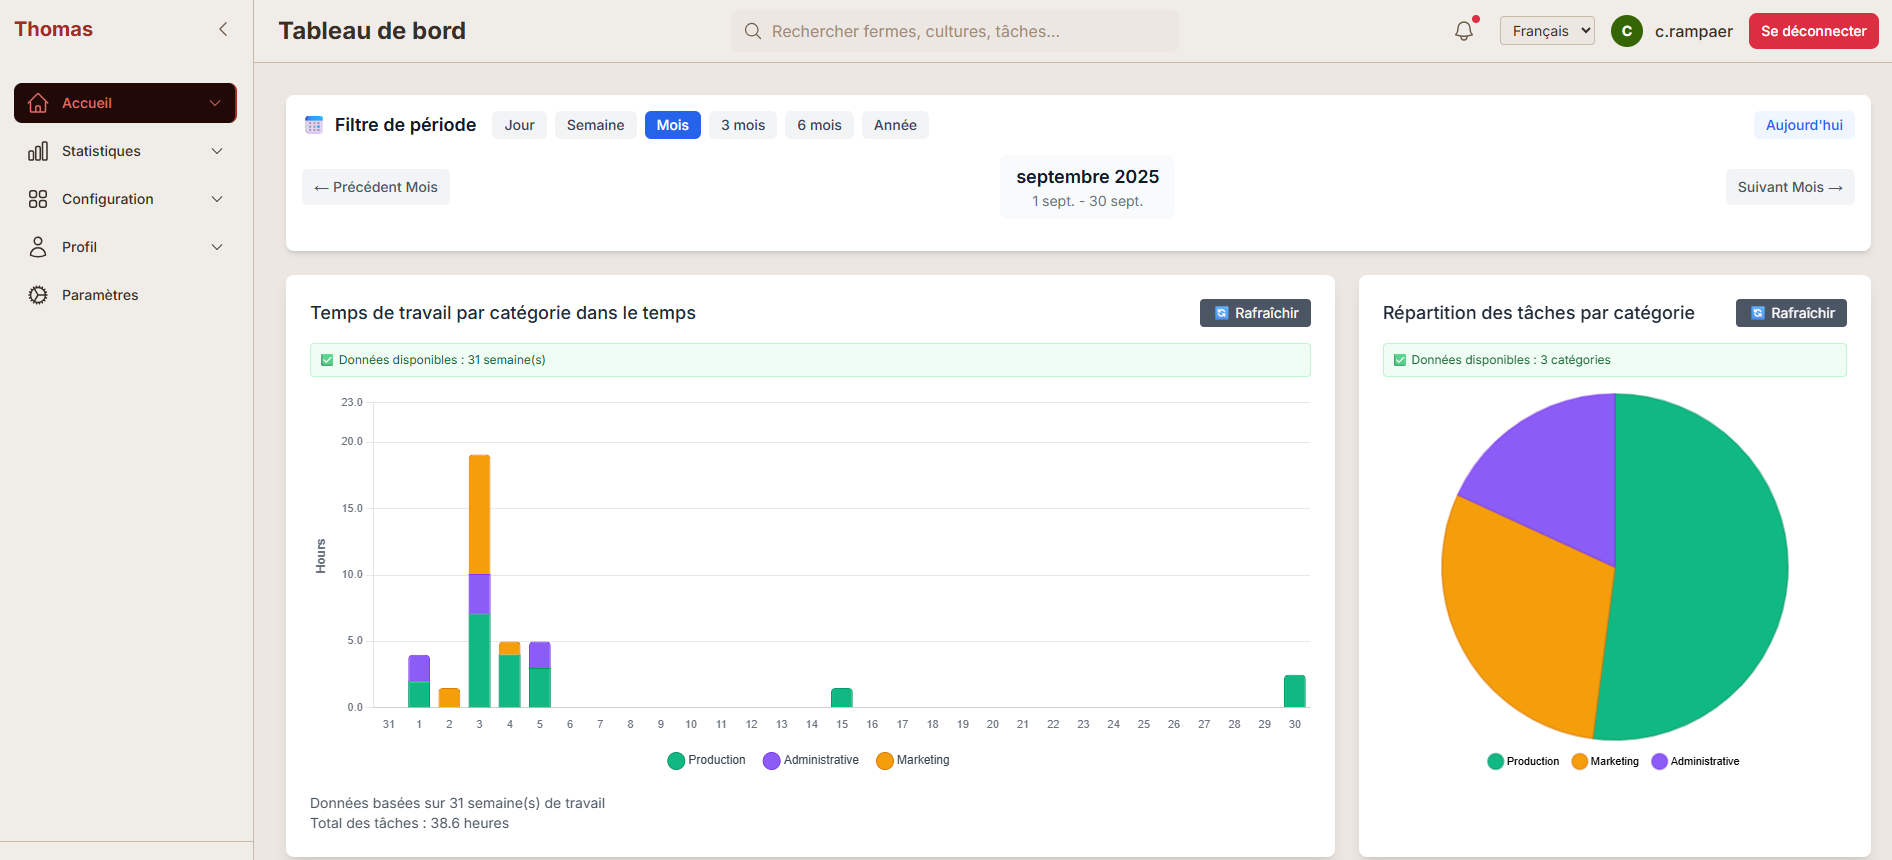The width and height of the screenshot is (1892, 860).
Task: Switch to the 3 mois period
Action: click(743, 125)
